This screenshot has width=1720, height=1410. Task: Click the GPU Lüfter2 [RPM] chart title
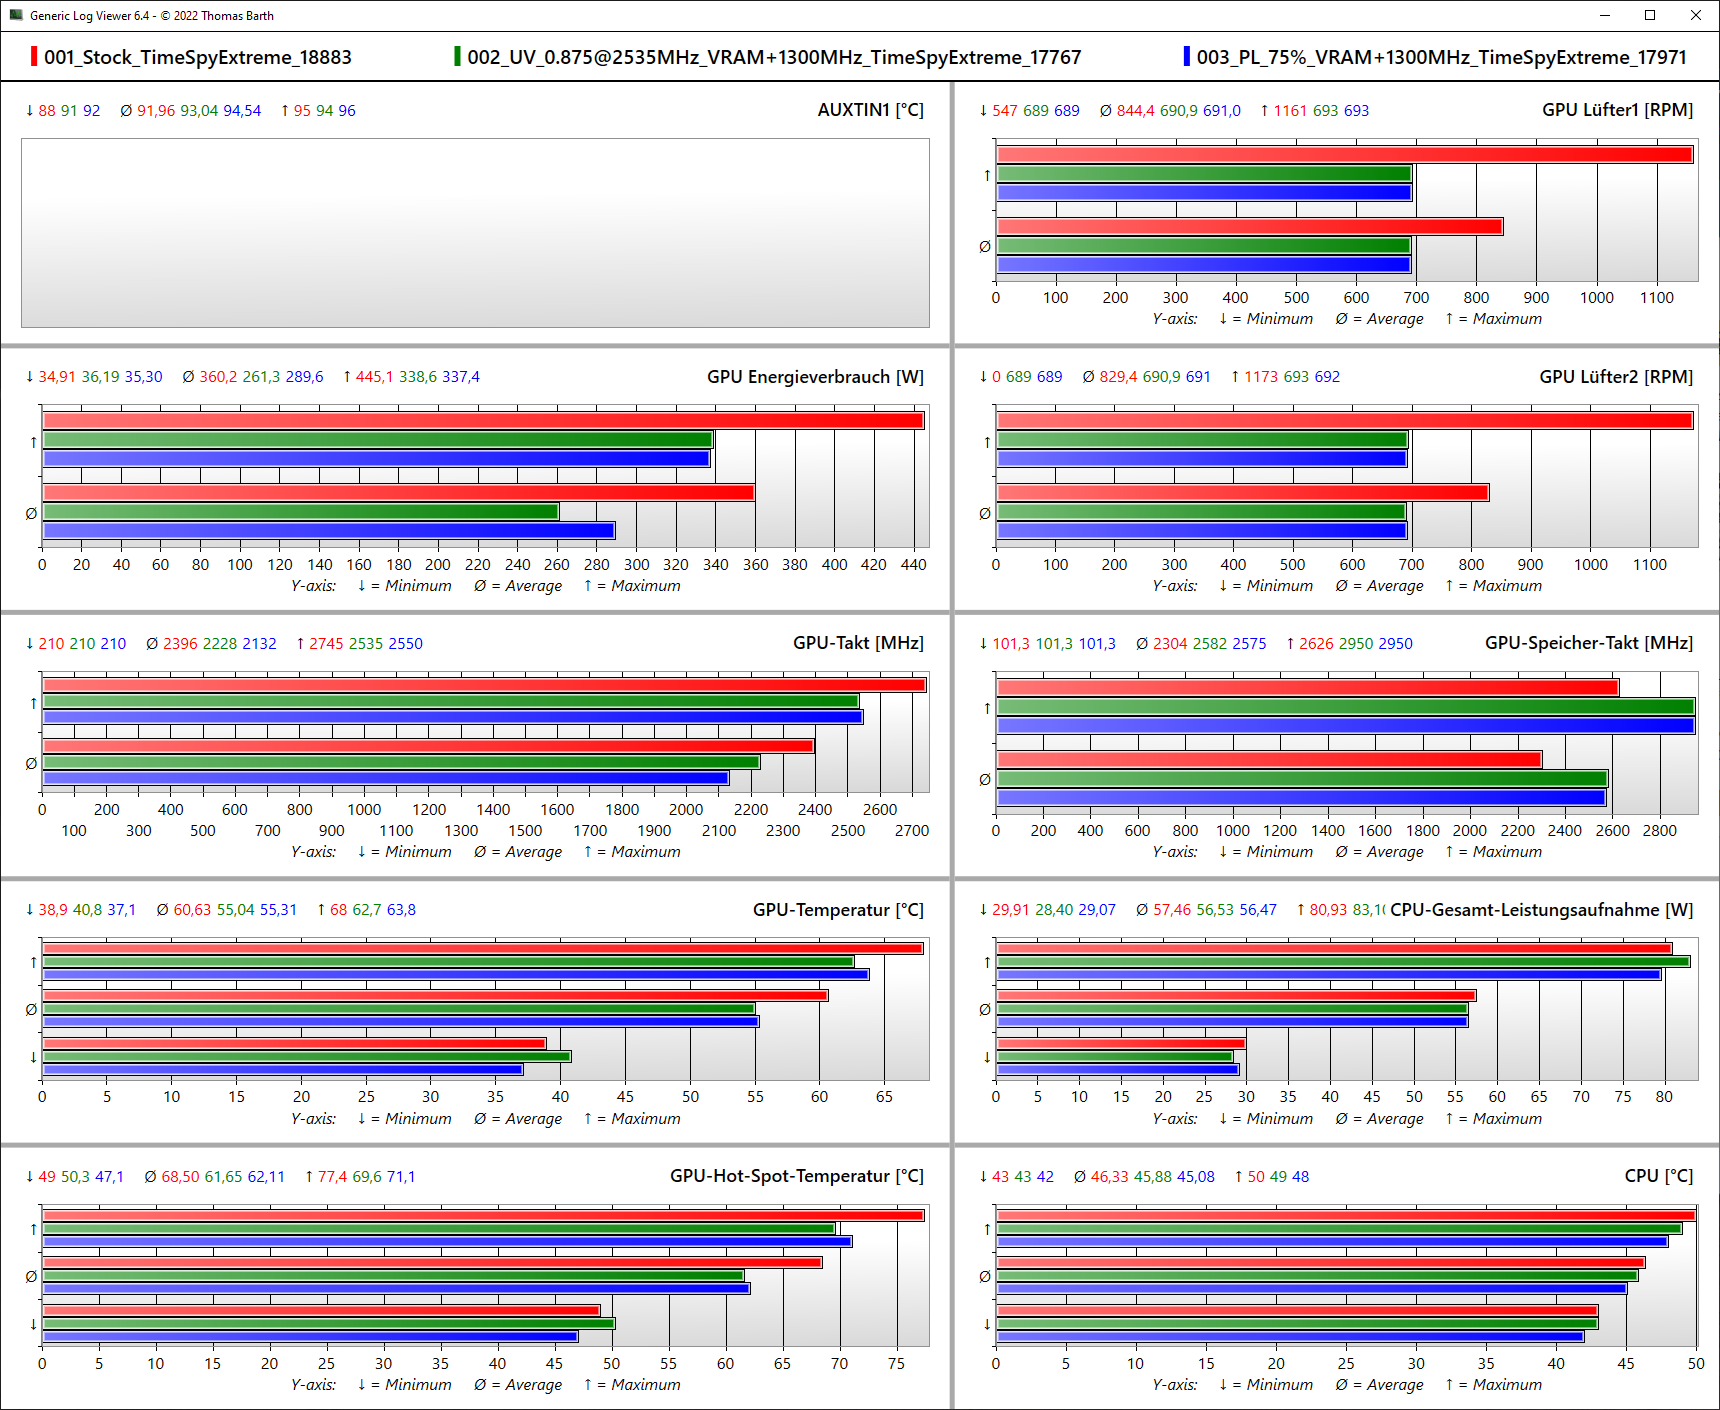click(1616, 377)
